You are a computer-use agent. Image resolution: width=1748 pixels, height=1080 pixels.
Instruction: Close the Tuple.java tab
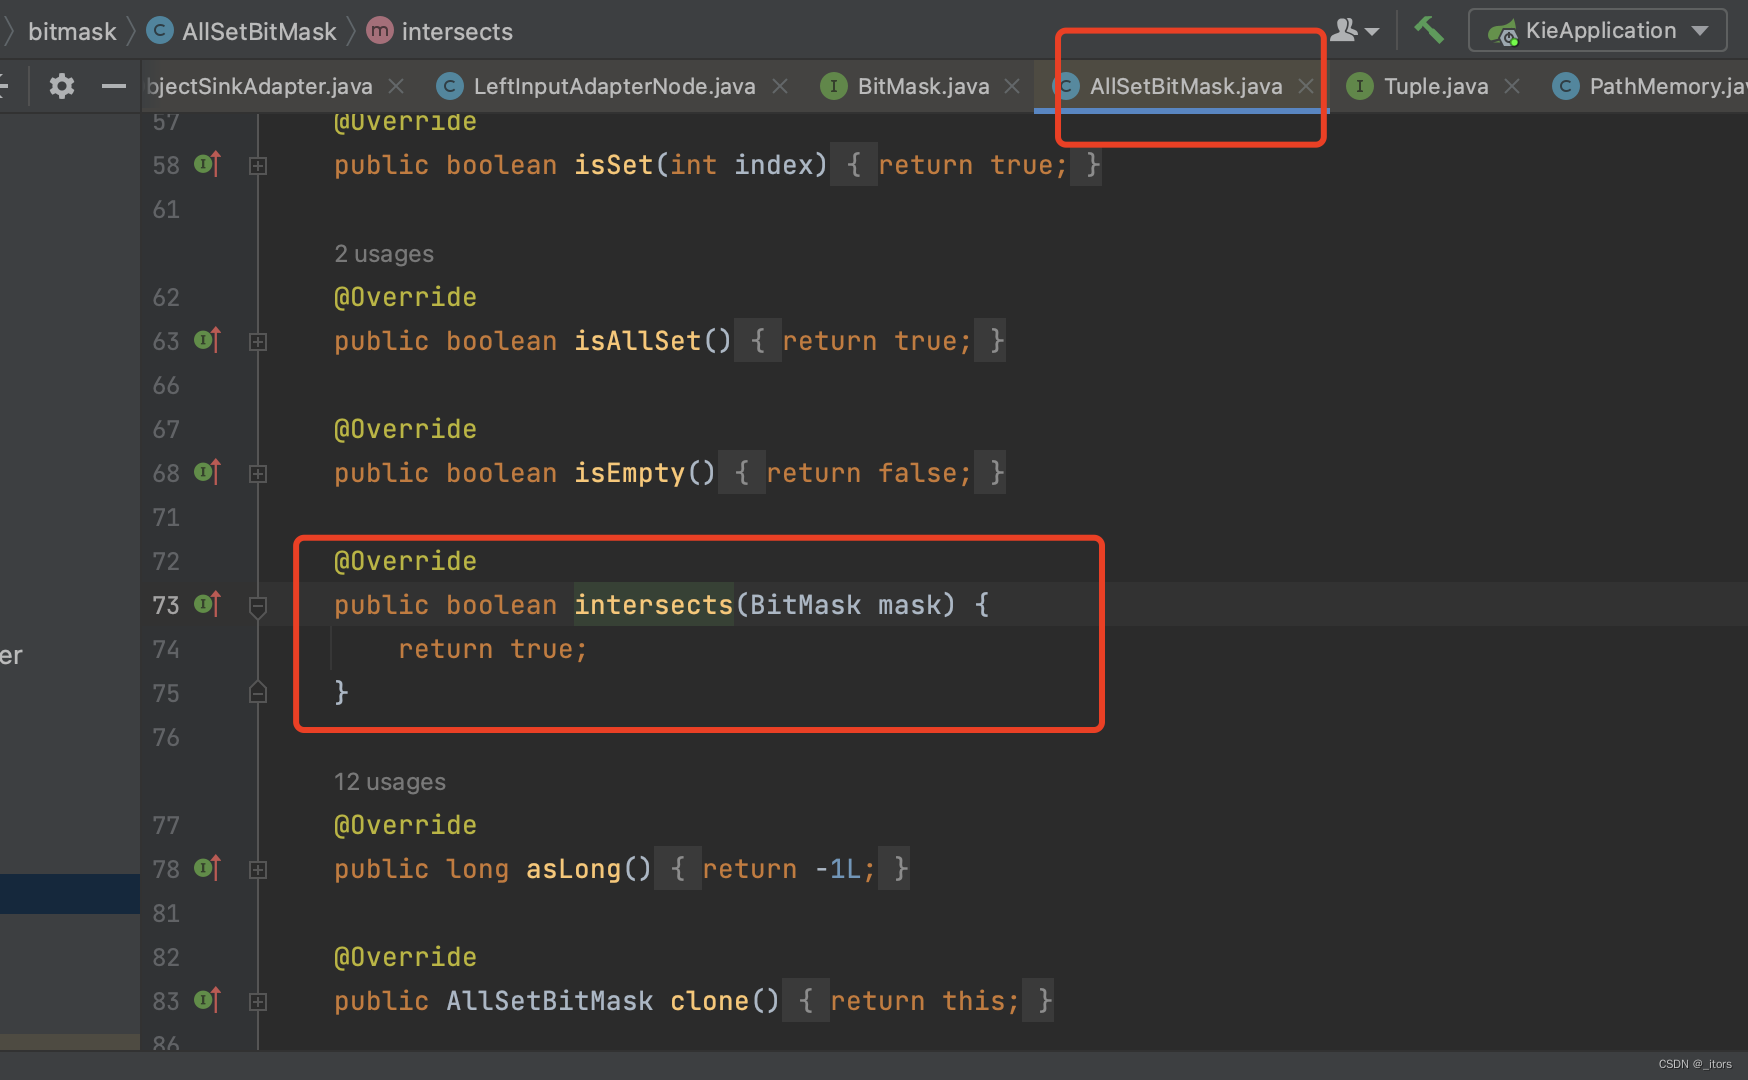(x=1512, y=86)
